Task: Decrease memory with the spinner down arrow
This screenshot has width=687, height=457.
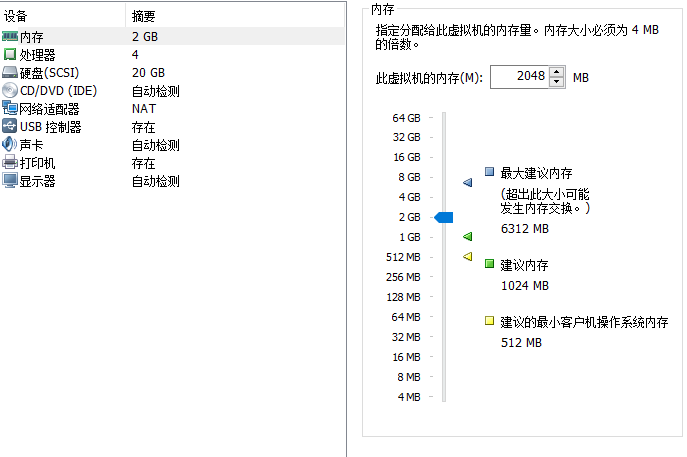Action: pos(556,82)
